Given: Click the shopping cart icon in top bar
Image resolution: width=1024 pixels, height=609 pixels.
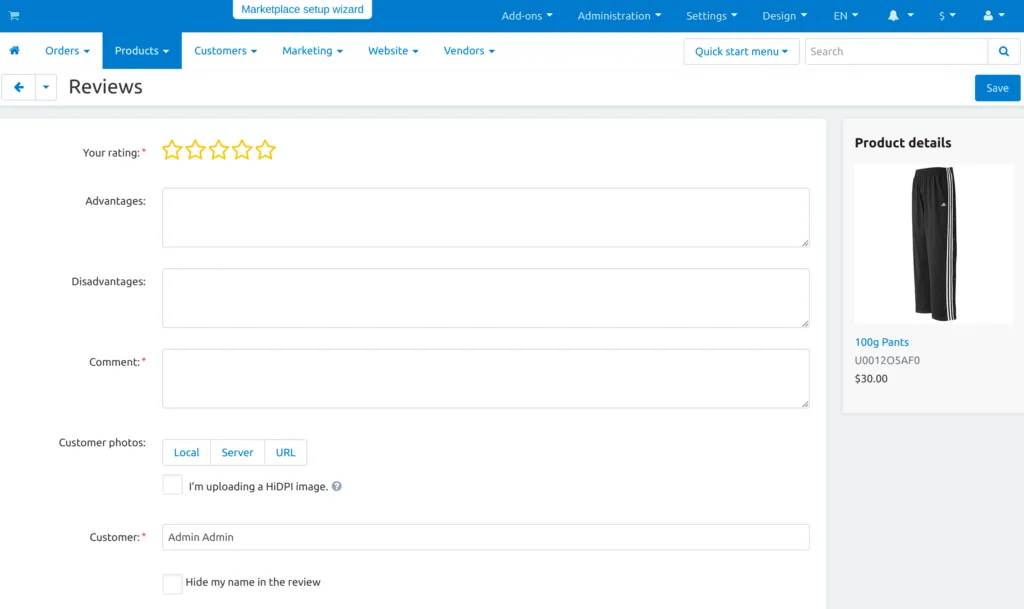Looking at the screenshot, I should [14, 16].
